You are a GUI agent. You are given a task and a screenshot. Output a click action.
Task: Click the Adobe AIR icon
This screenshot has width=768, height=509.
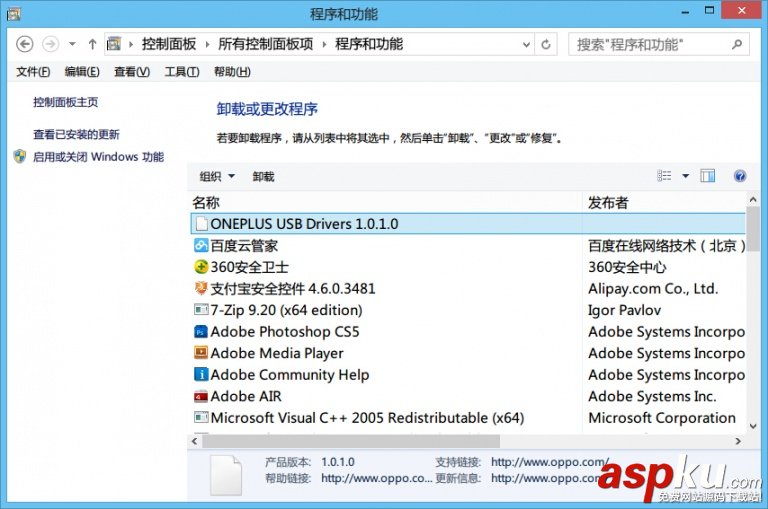tap(201, 396)
